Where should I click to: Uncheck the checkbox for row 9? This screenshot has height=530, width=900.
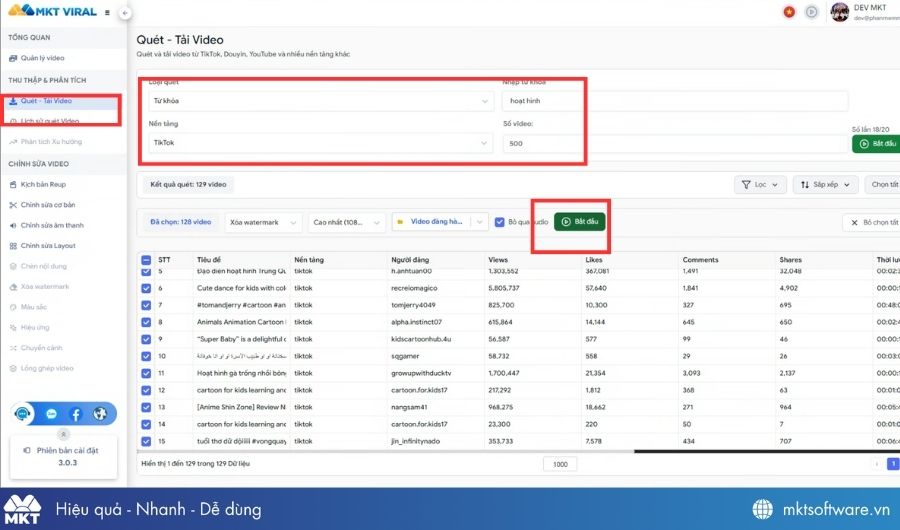[146, 339]
